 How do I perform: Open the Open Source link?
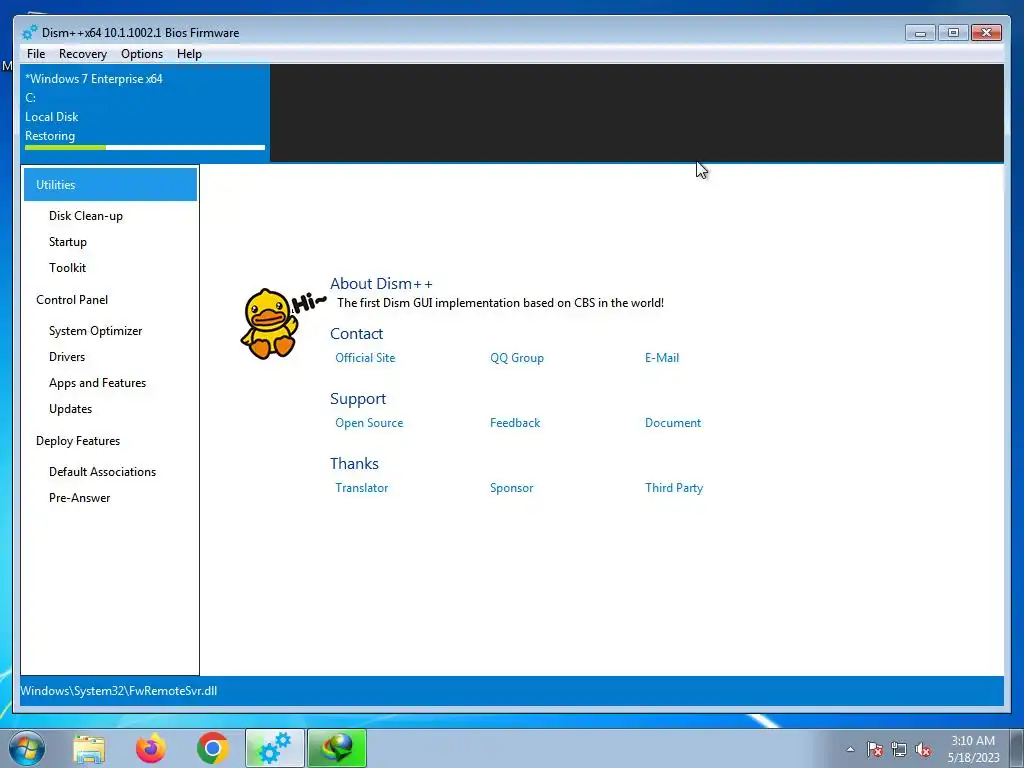pyautogui.click(x=369, y=423)
